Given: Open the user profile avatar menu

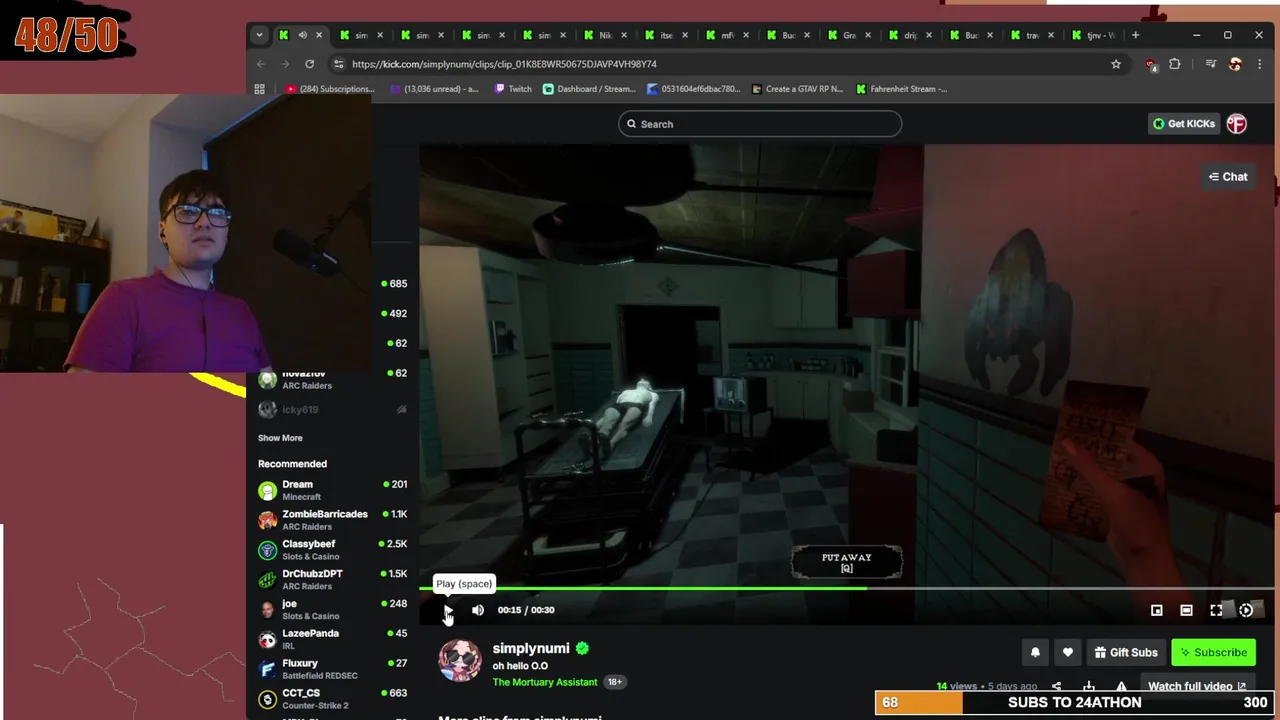Looking at the screenshot, I should pyautogui.click(x=1237, y=124).
